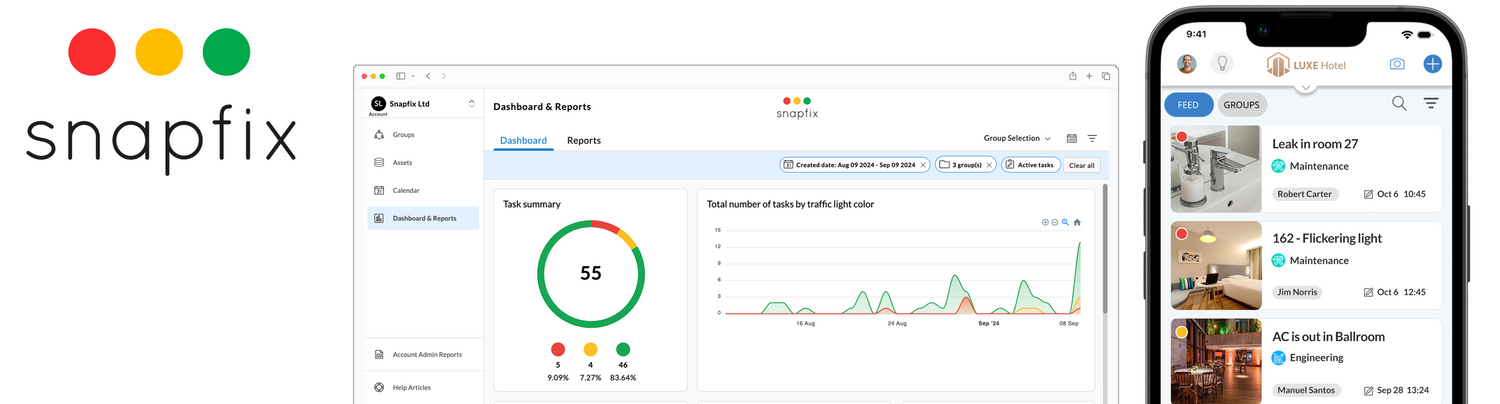Open the camera on the phone app
Viewport: 1500px width, 404px height.
coord(1397,64)
